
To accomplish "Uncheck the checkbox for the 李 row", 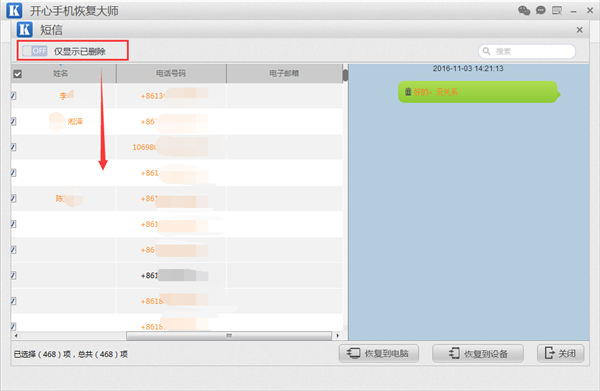I will coord(13,96).
